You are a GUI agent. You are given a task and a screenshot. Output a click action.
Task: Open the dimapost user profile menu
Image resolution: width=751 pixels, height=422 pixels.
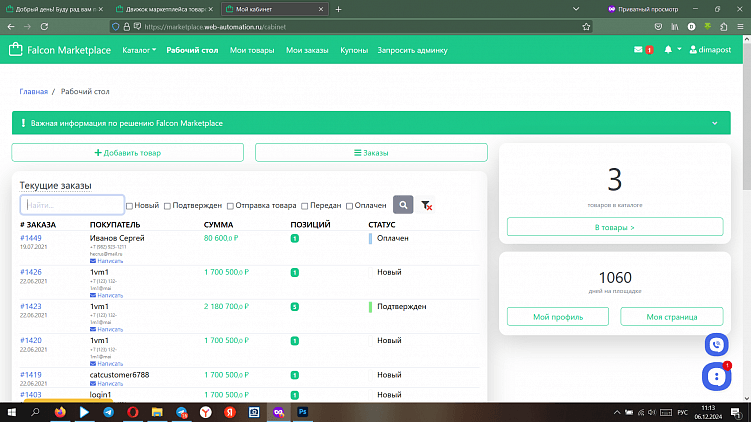(x=710, y=49)
